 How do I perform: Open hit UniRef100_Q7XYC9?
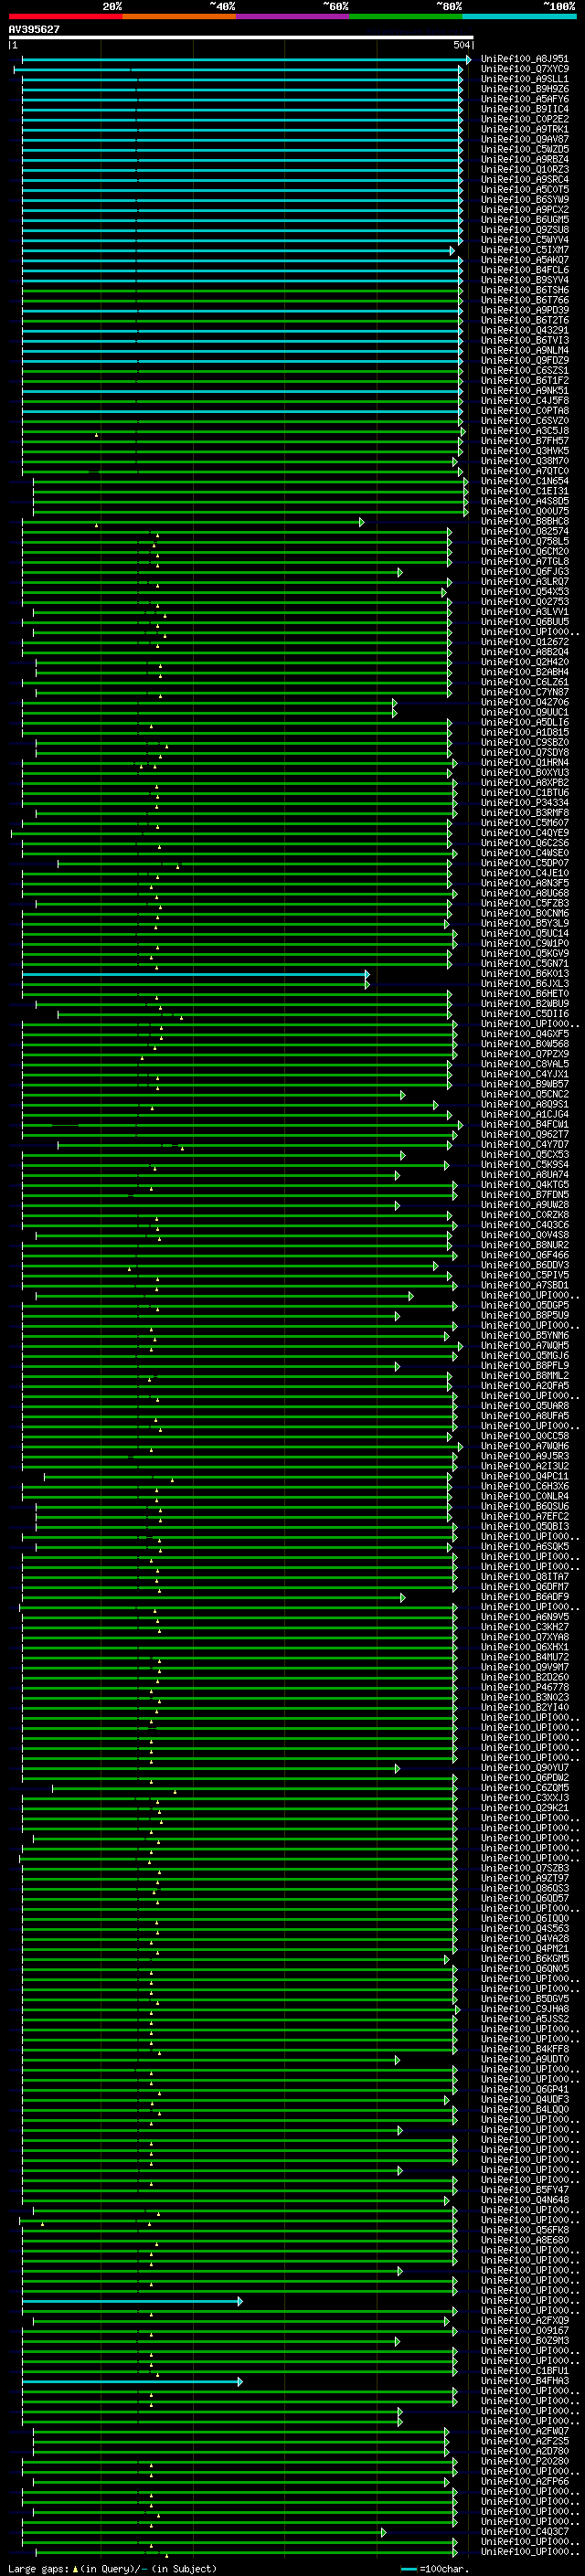tap(524, 69)
